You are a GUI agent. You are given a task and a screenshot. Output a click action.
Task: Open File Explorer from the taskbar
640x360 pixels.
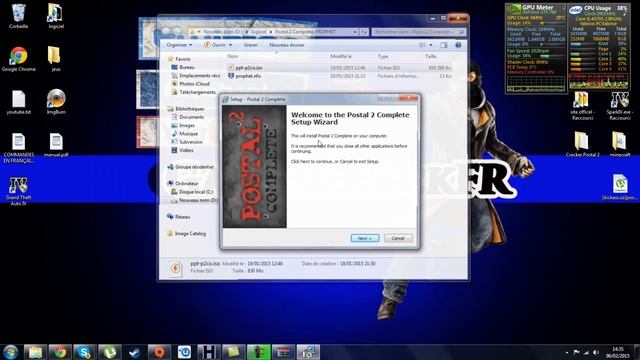pyautogui.click(x=36, y=352)
